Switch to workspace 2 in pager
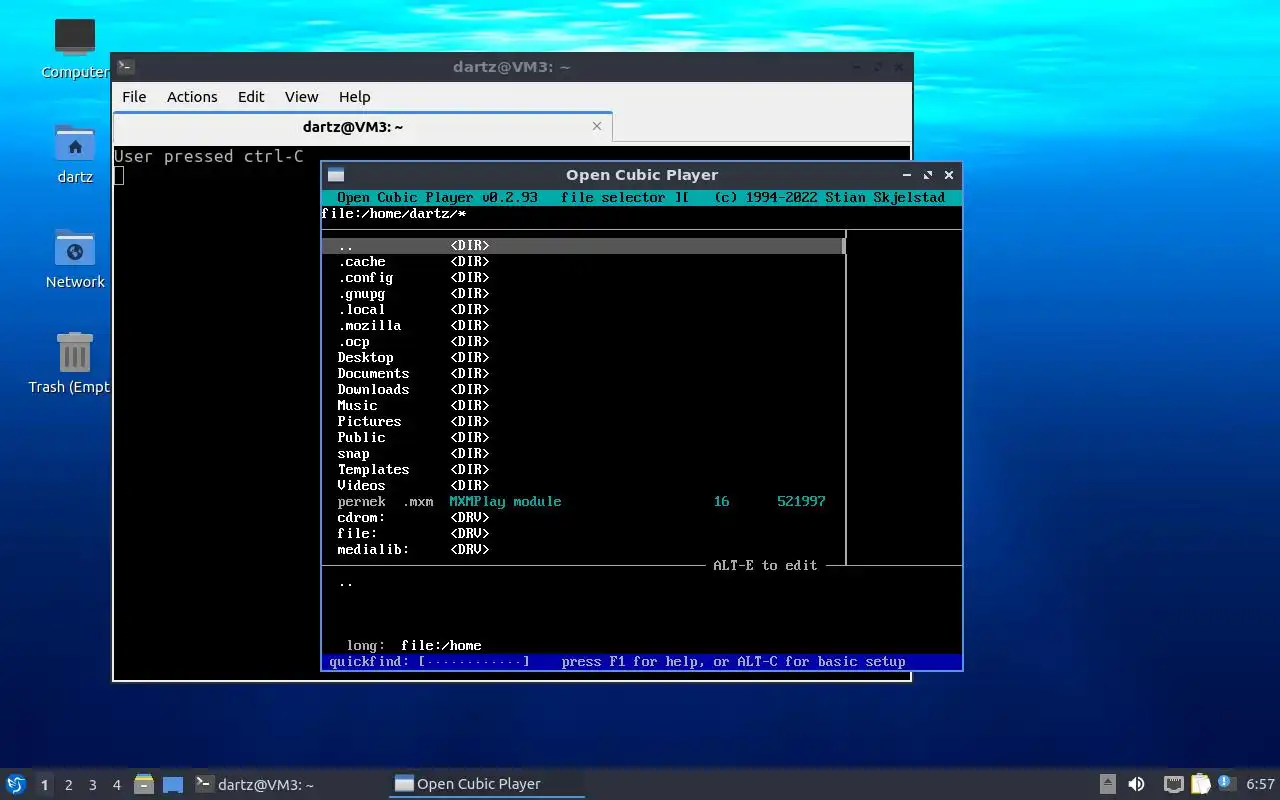The image size is (1280, 800). click(x=68, y=785)
